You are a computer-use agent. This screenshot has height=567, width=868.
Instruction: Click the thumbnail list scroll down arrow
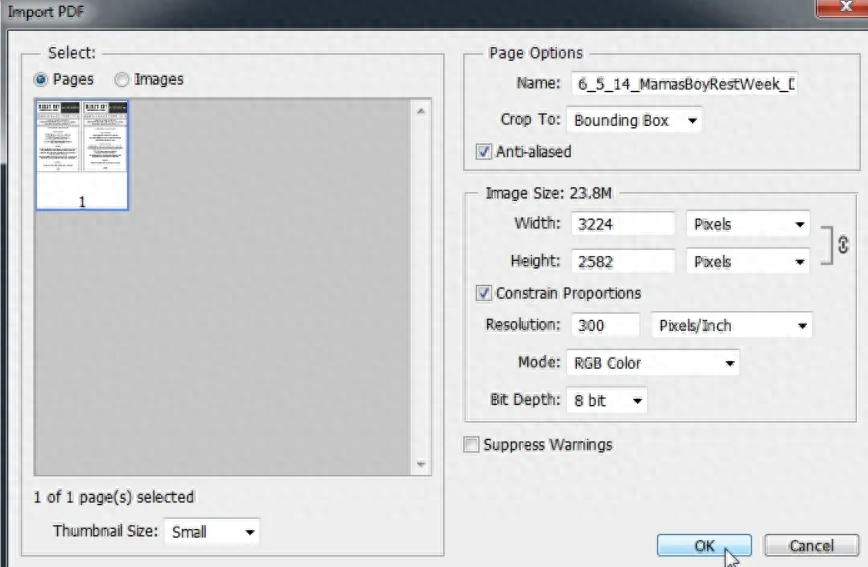[x=421, y=465]
